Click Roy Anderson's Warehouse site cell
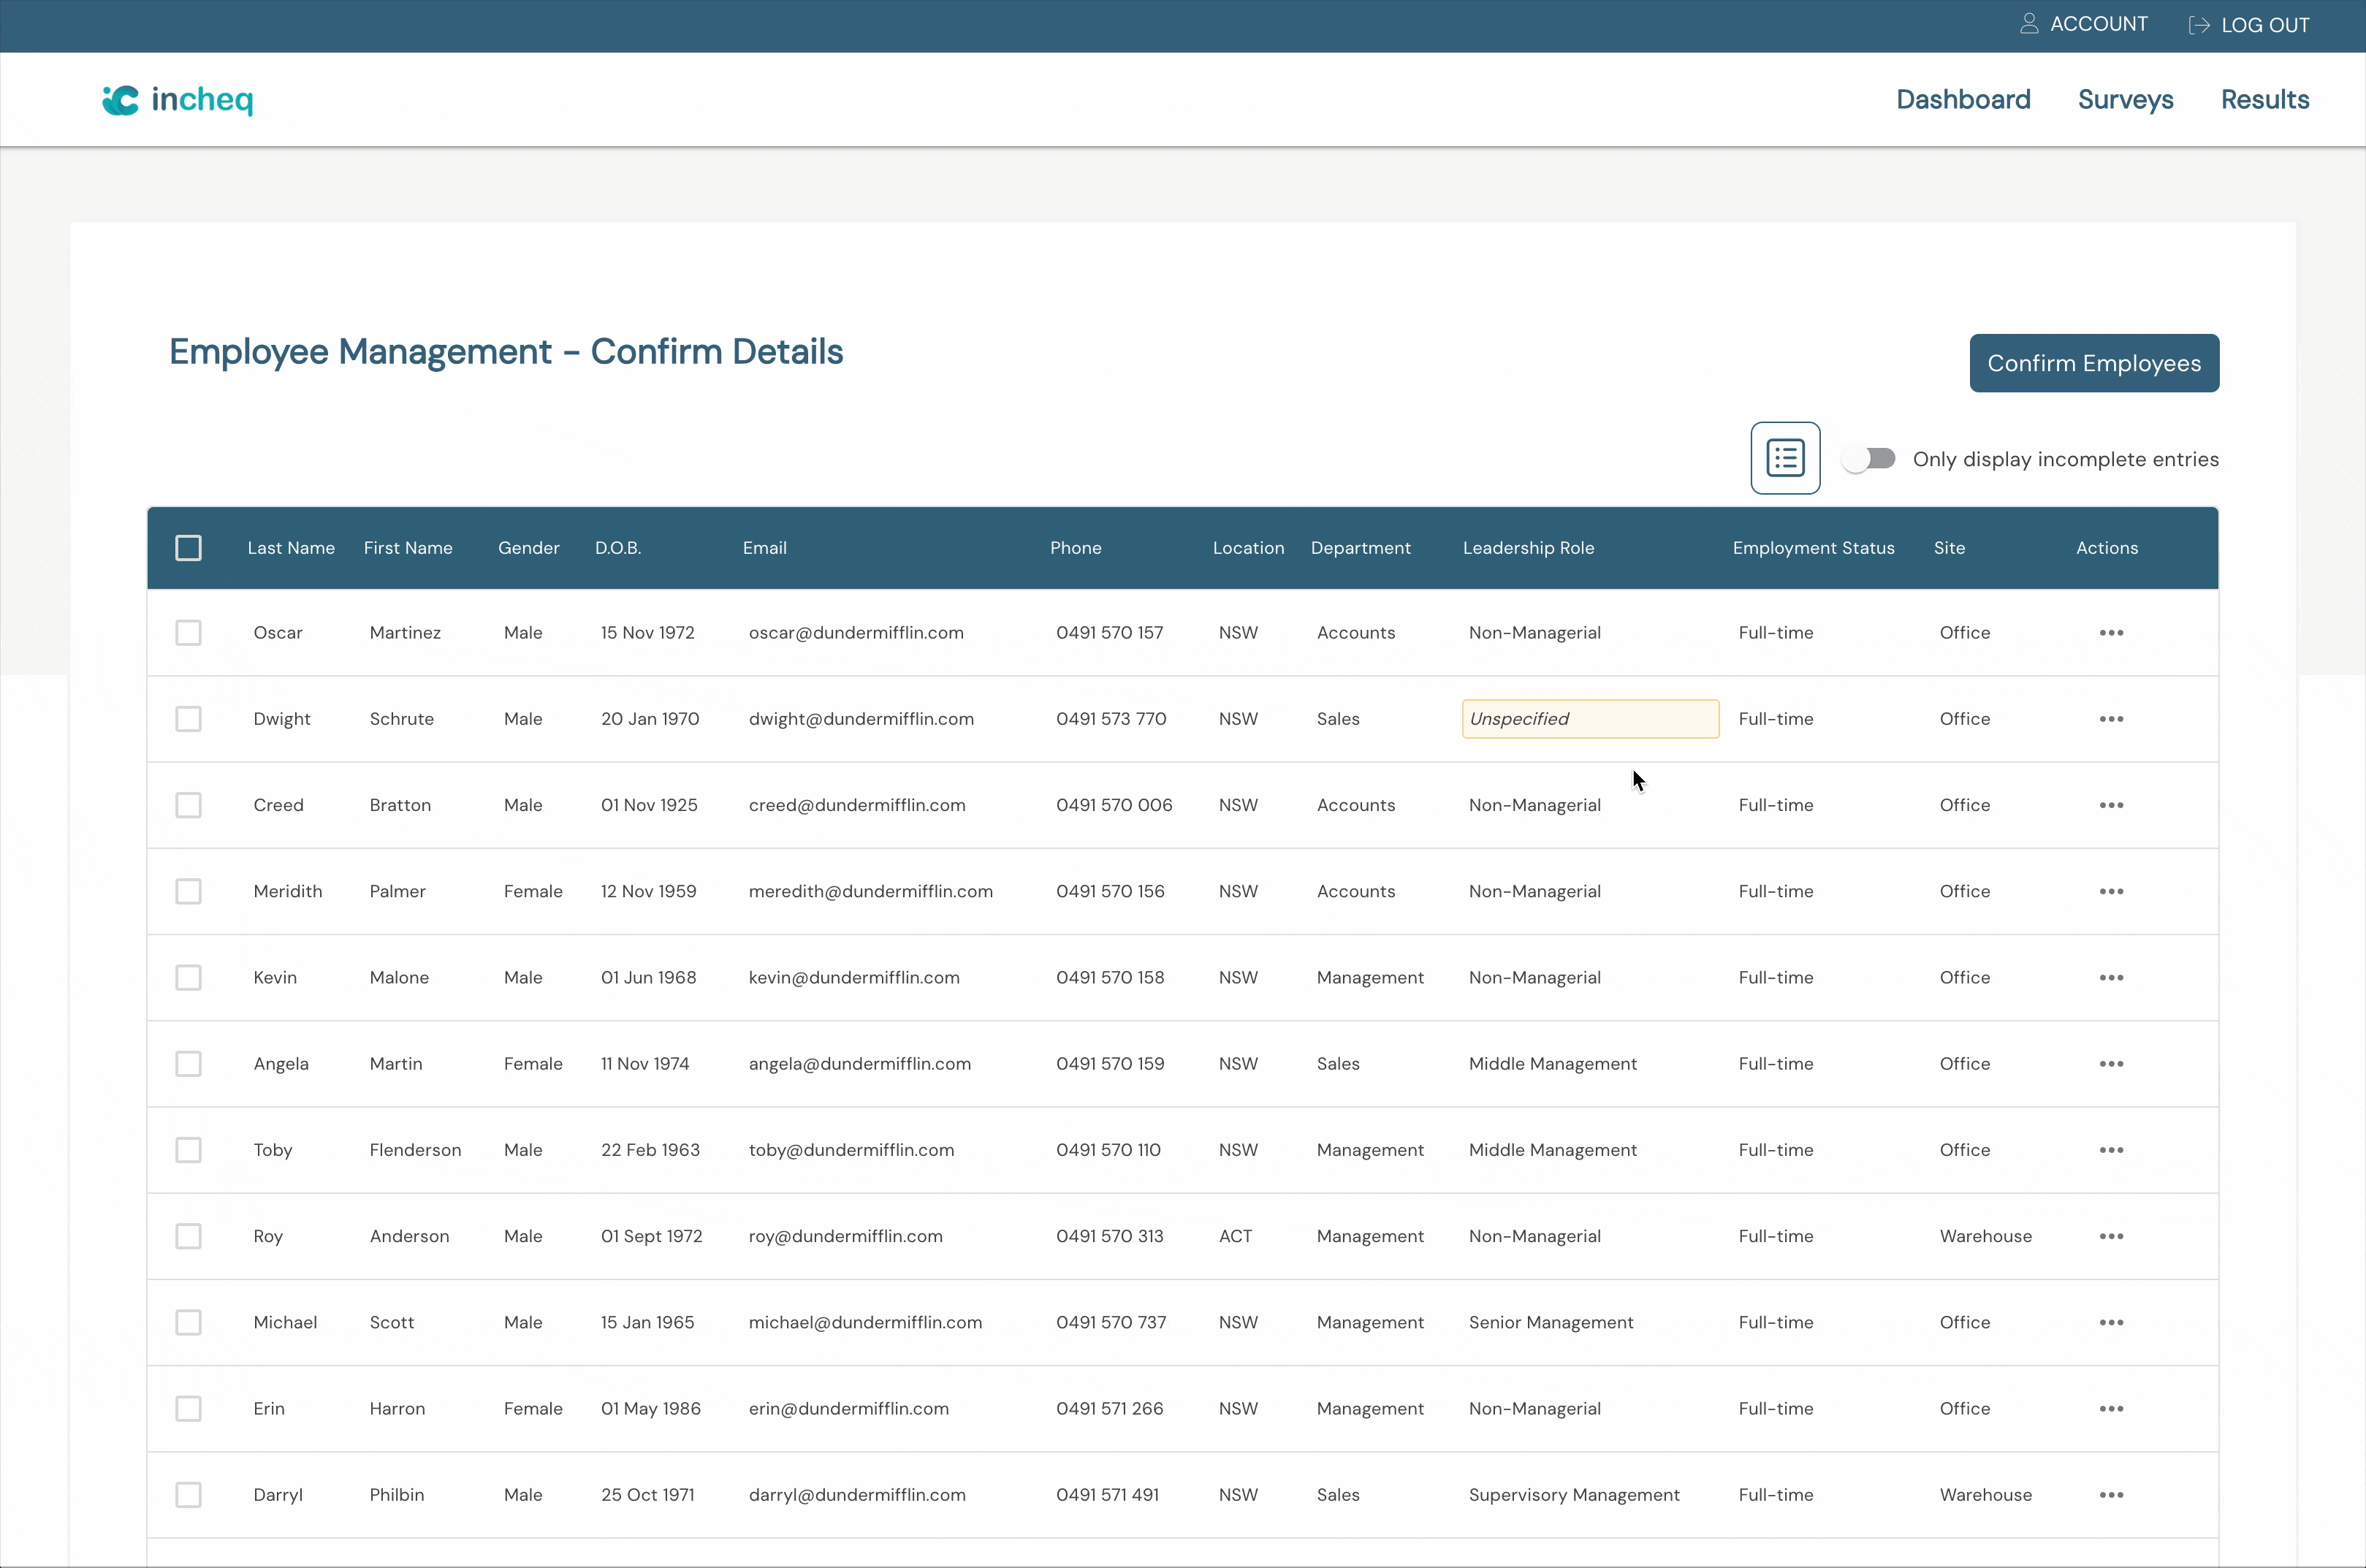Image resolution: width=2366 pixels, height=1568 pixels. coord(1985,1236)
